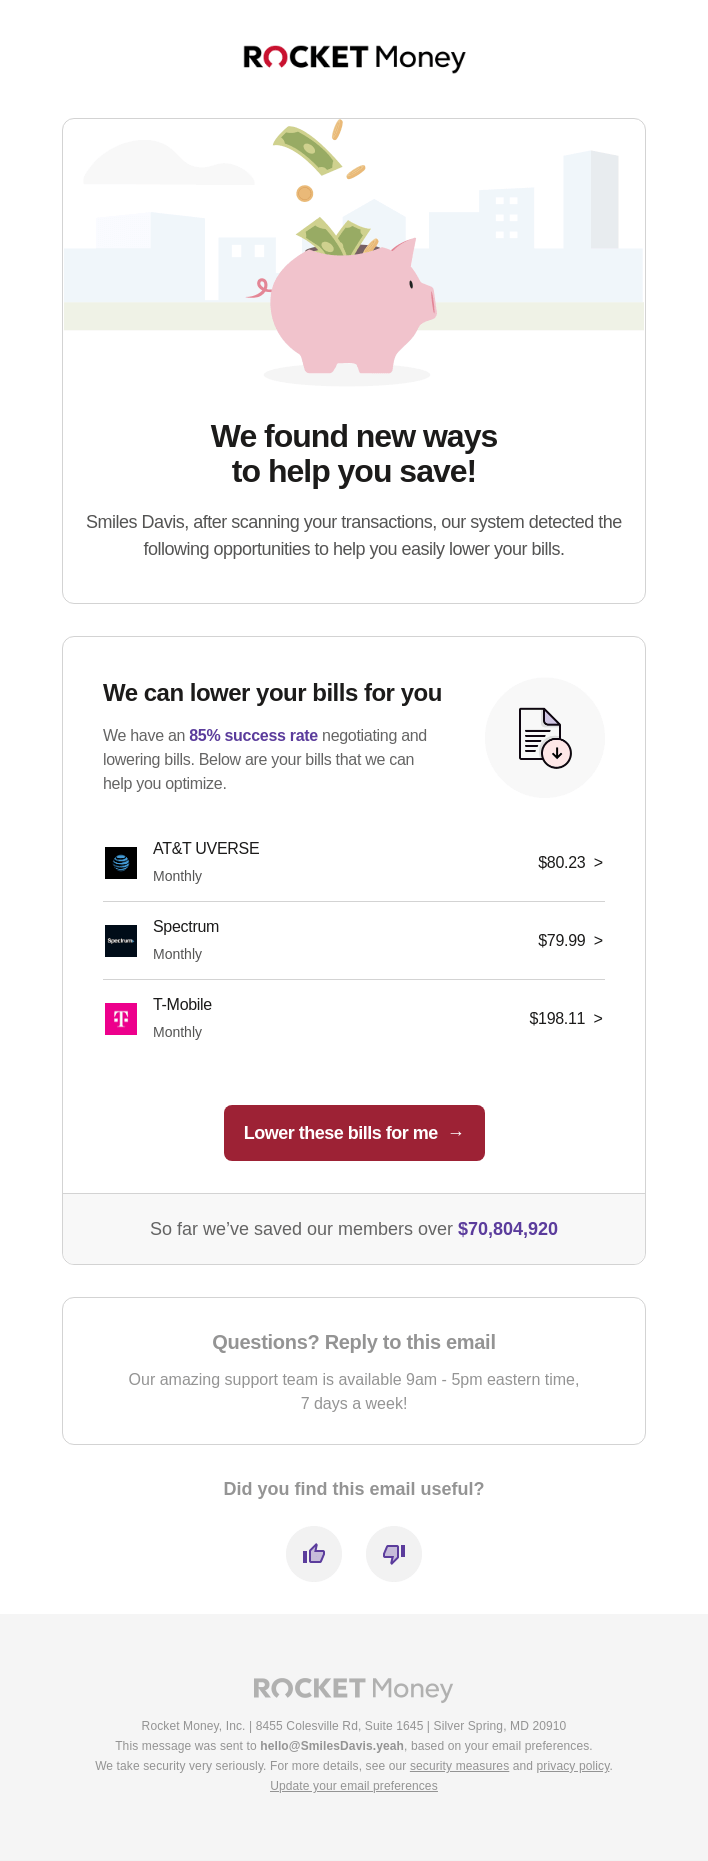This screenshot has width=708, height=1861.
Task: Open the Spectrum bill via its chevron
Action: click(597, 940)
